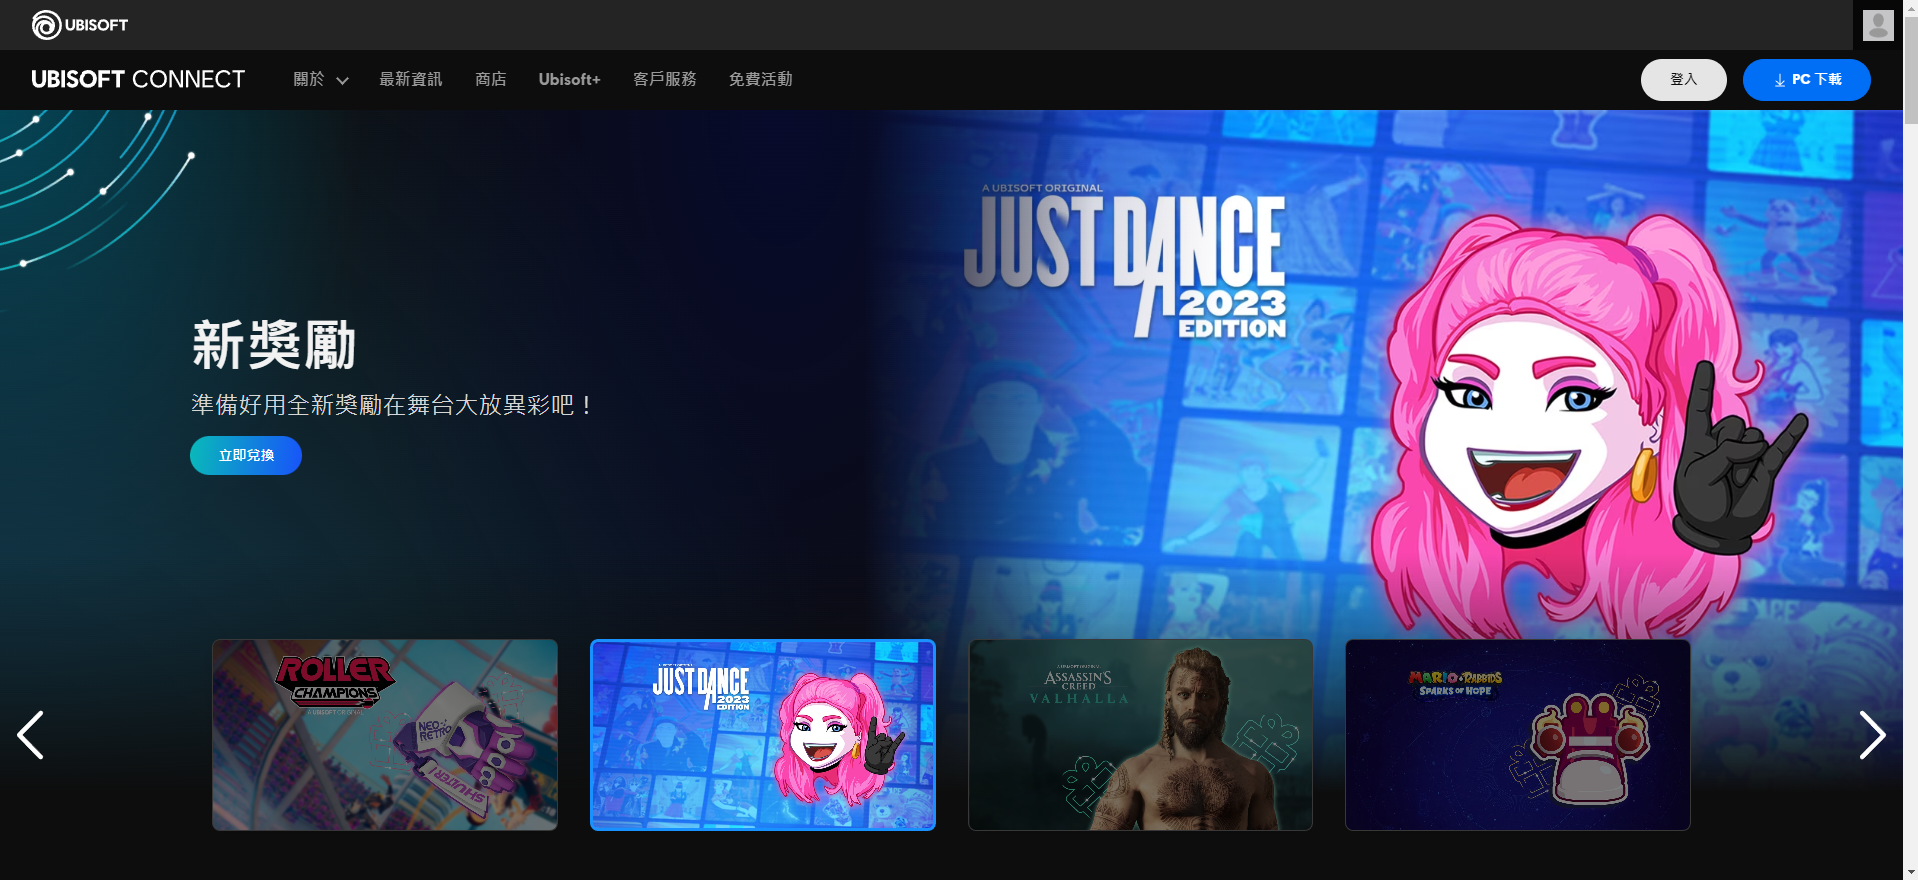Viewport: 1918px width, 880px height.
Task: Open the 客戶服務 menu item
Action: pyautogui.click(x=664, y=79)
